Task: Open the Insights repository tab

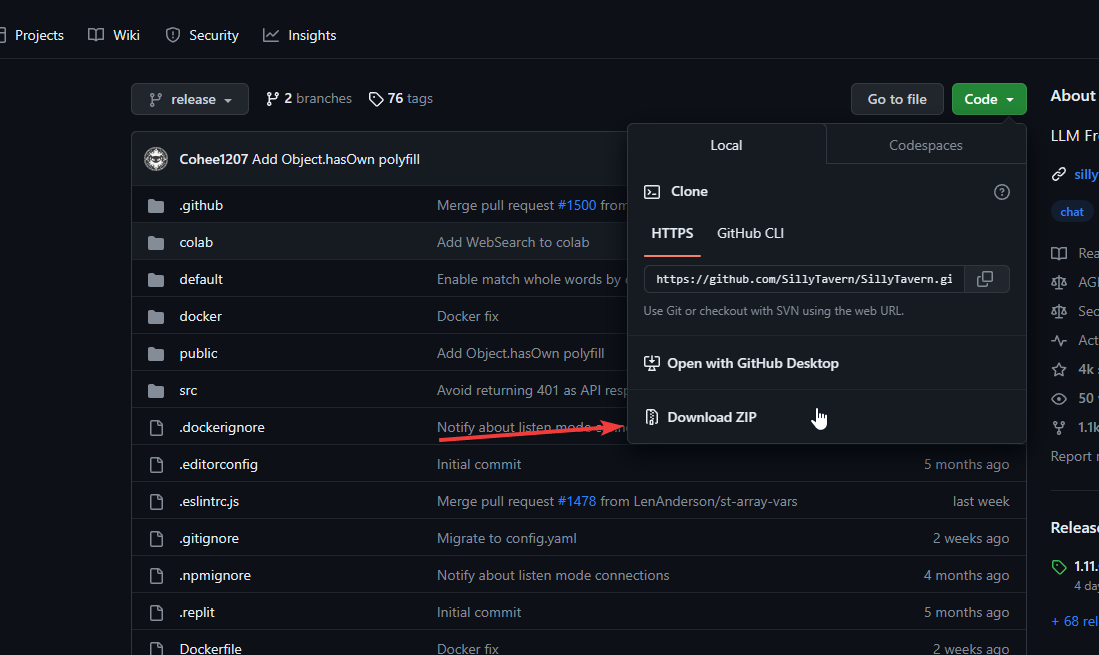Action: point(300,35)
